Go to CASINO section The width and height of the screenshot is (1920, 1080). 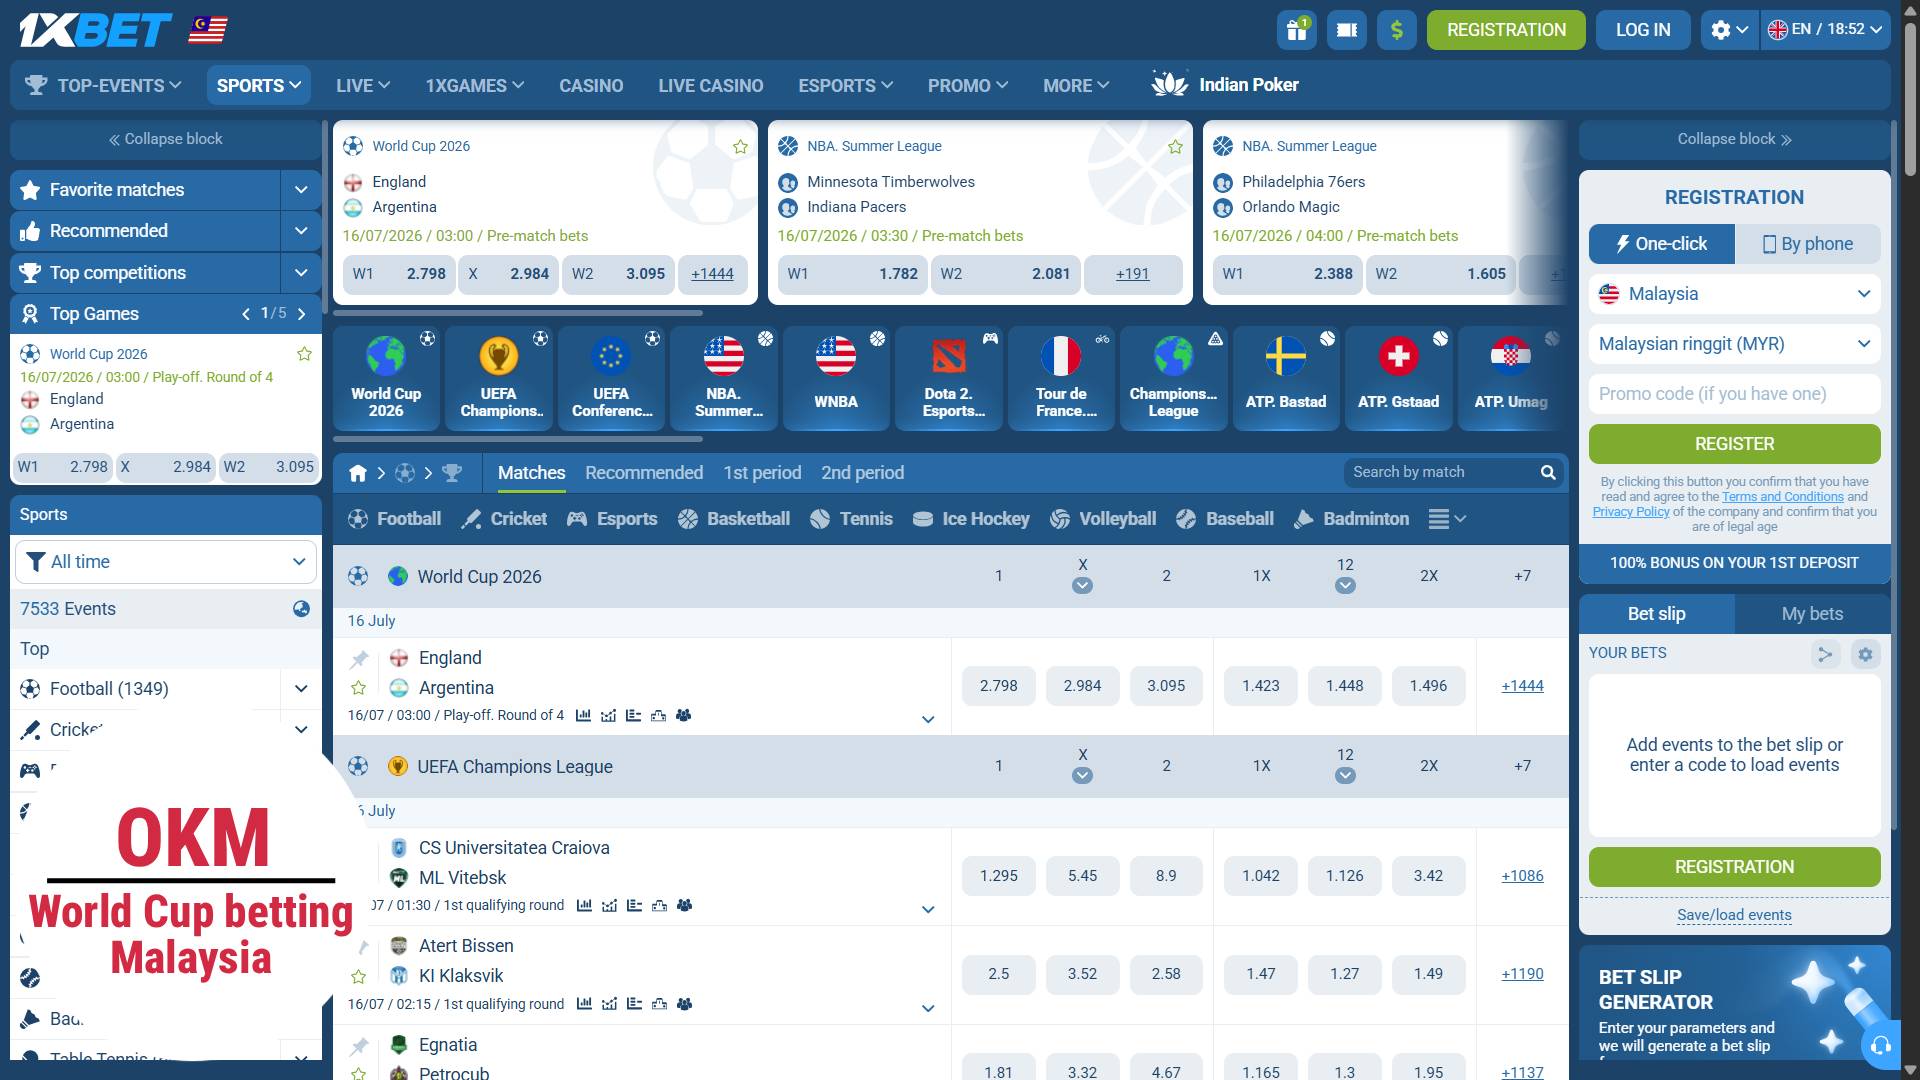[x=591, y=86]
